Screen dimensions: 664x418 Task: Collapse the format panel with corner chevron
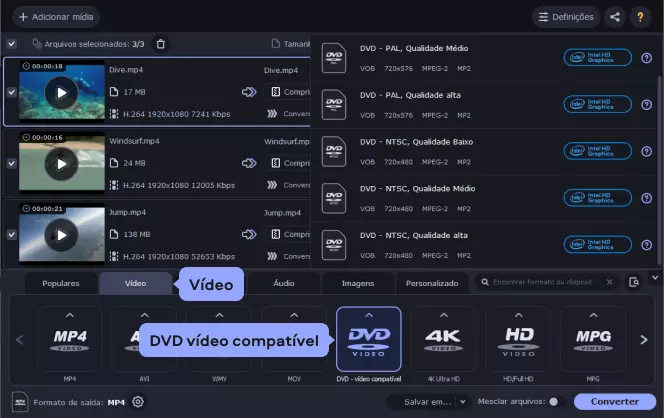[x=655, y=278]
